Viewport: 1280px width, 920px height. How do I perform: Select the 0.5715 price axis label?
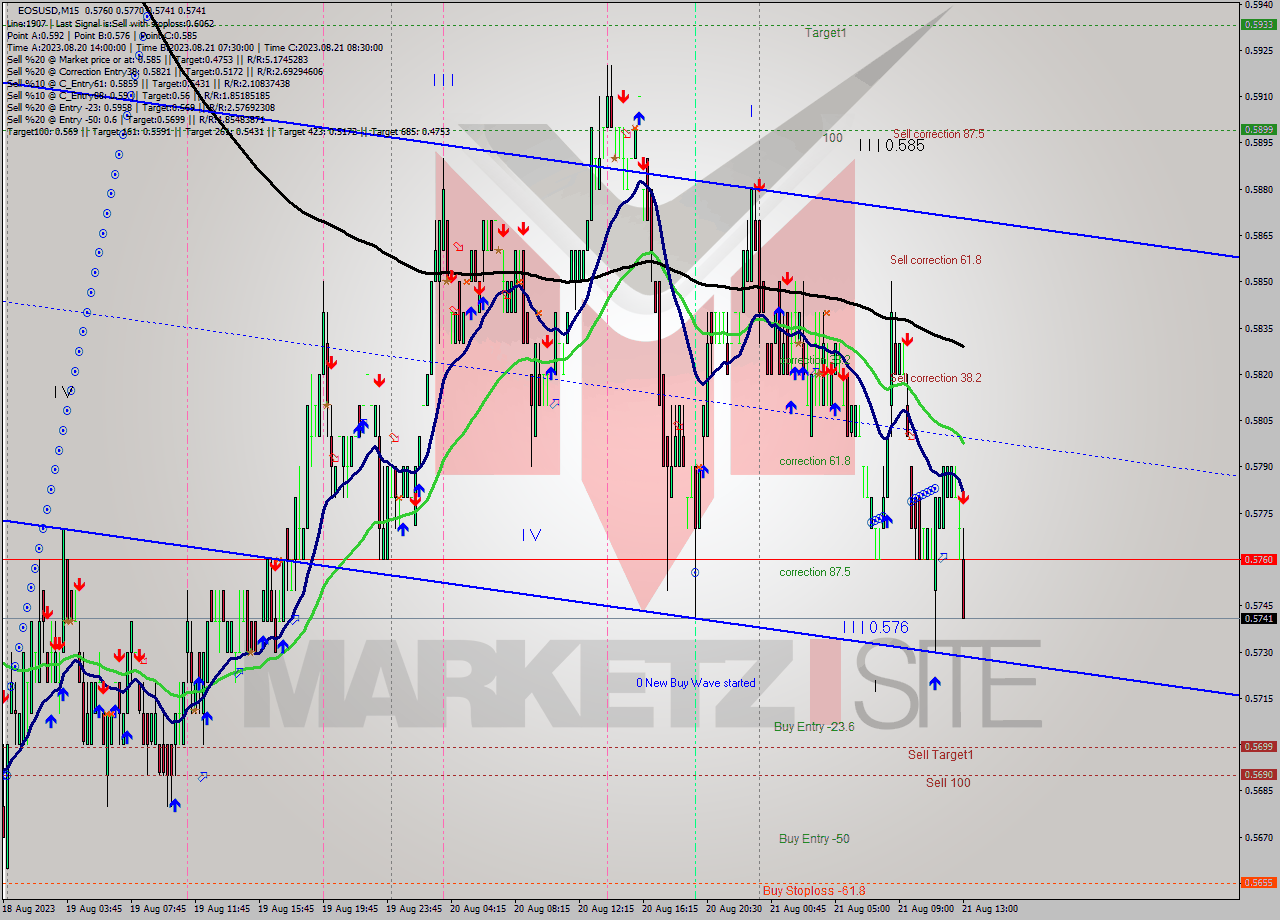click(x=1259, y=699)
